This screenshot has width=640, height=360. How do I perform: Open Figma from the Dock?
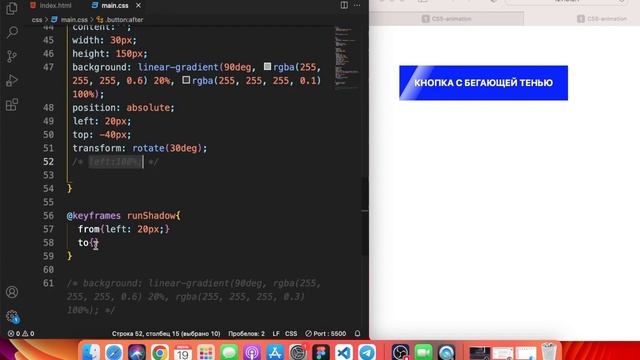click(321, 352)
